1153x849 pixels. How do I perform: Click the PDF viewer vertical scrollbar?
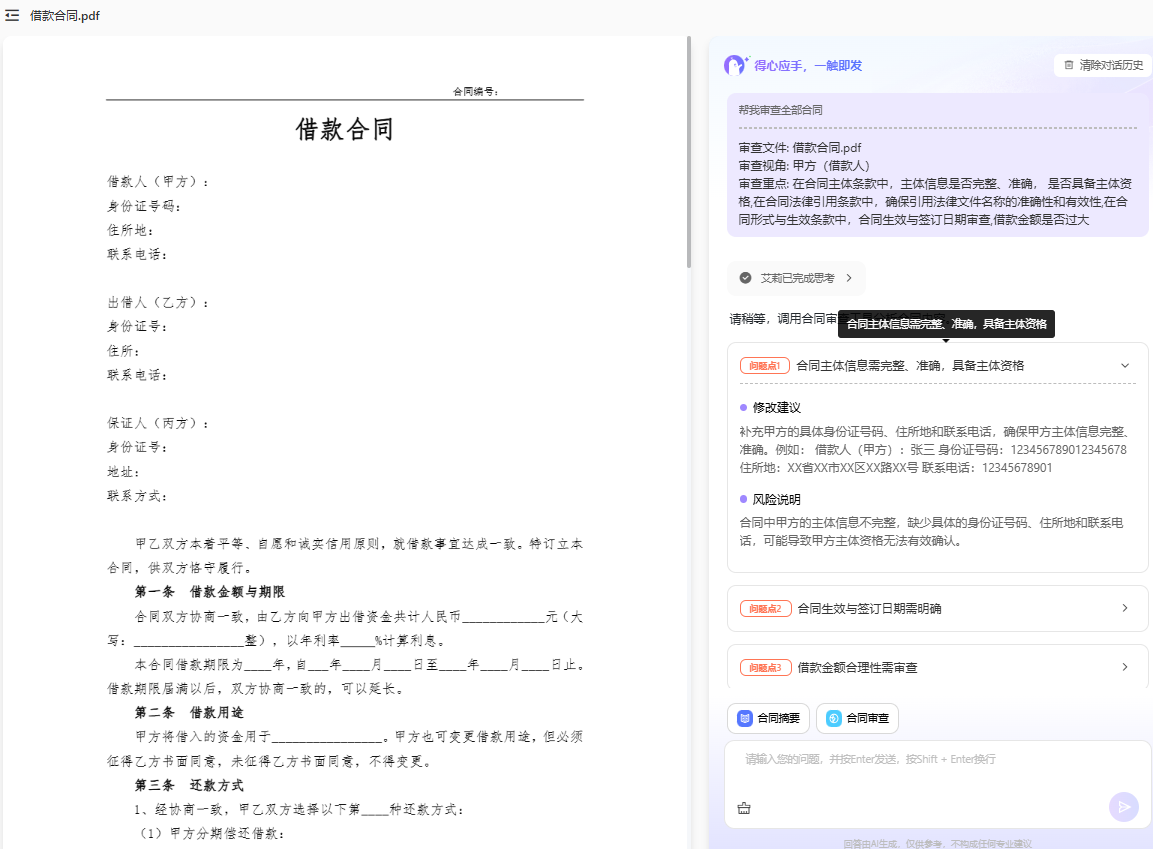pos(689,152)
